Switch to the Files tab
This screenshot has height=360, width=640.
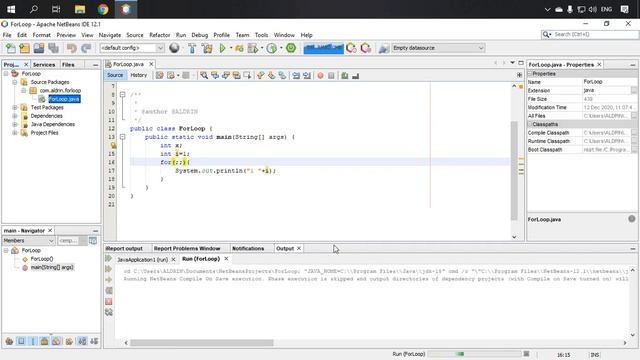click(x=68, y=64)
